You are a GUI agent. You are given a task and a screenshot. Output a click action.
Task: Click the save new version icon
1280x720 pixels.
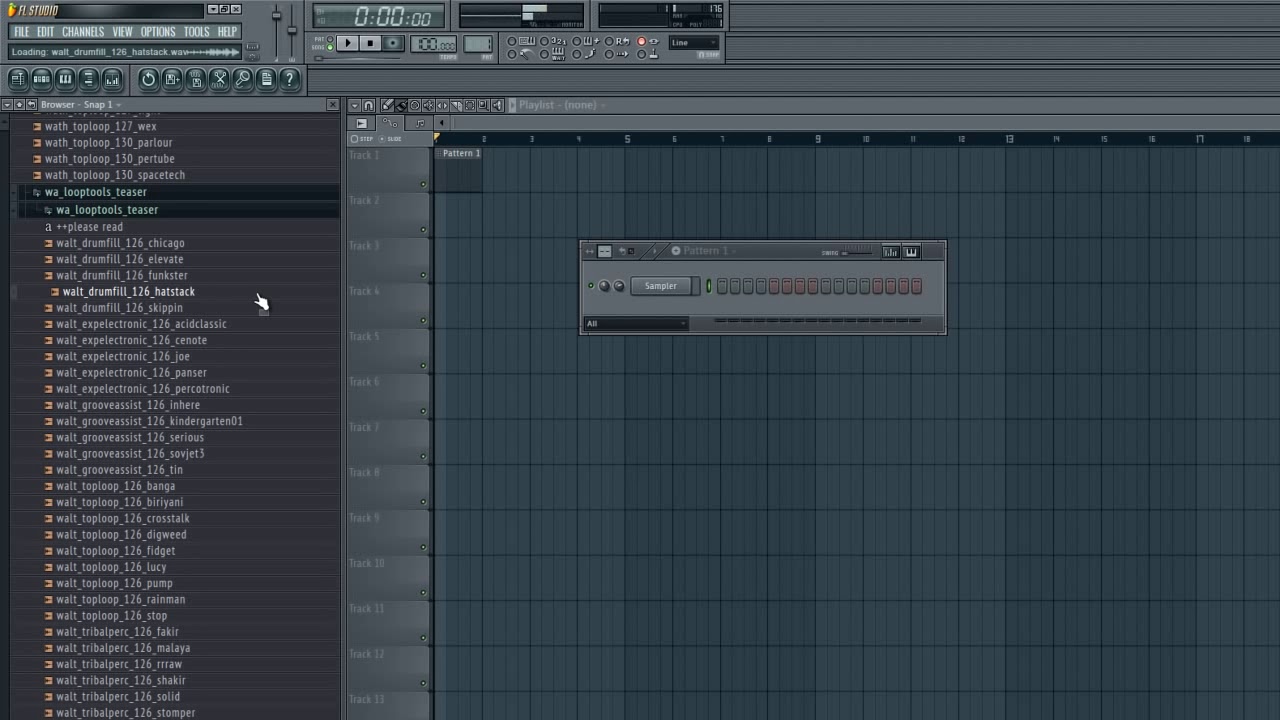(x=172, y=79)
